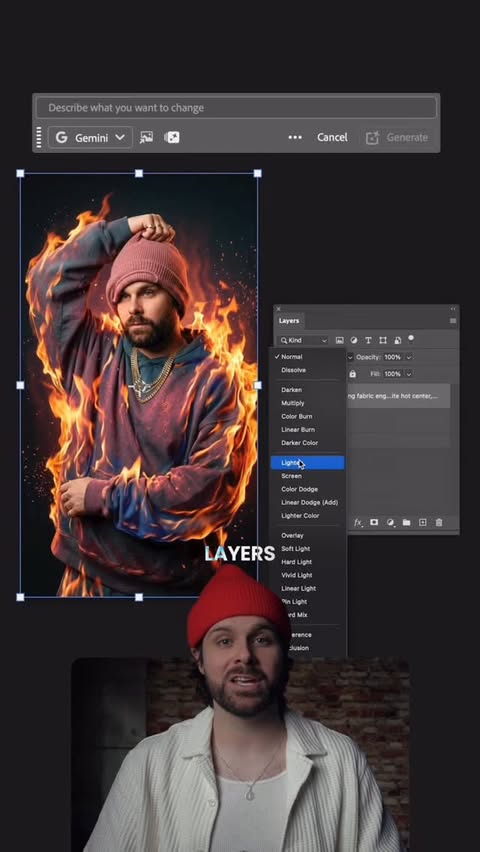Collapse the Layers panel with double arrows
480x852 pixels.
pyautogui.click(x=453, y=309)
